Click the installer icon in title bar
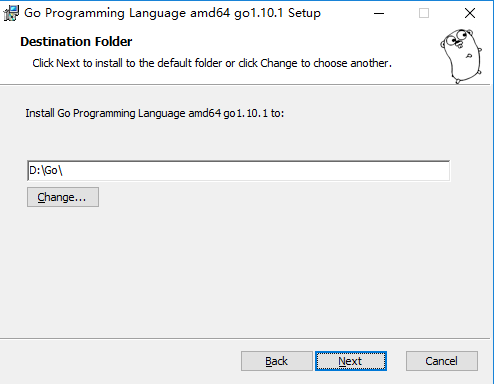The height and width of the screenshot is (384, 494). coord(11,13)
